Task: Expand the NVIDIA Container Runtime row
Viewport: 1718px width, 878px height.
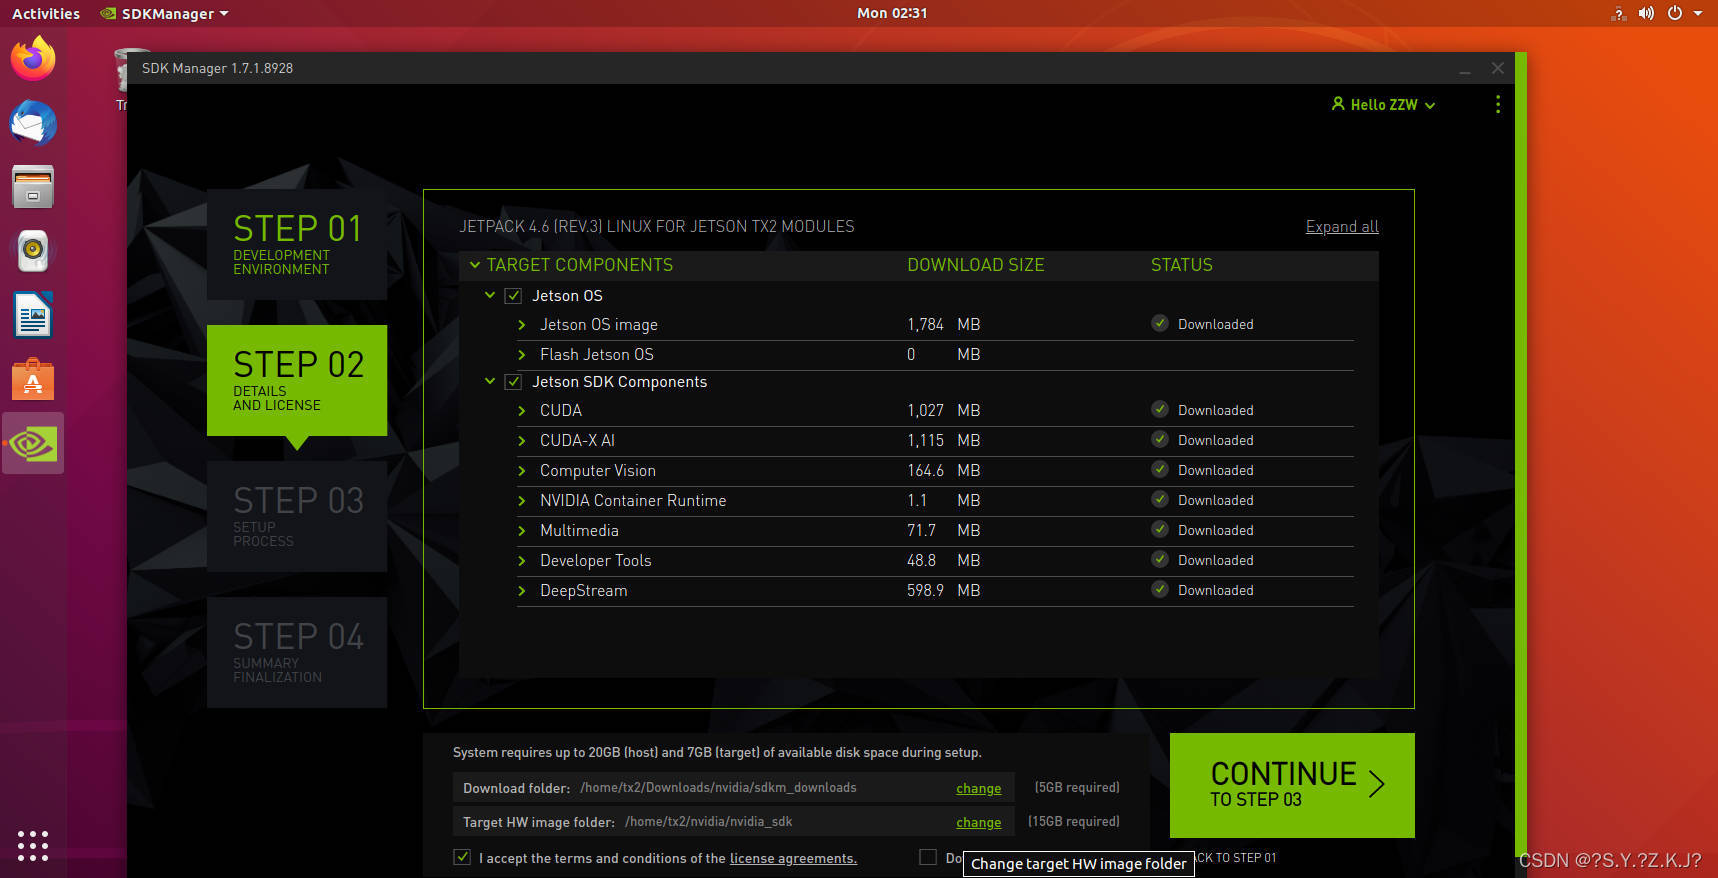Action: (522, 501)
